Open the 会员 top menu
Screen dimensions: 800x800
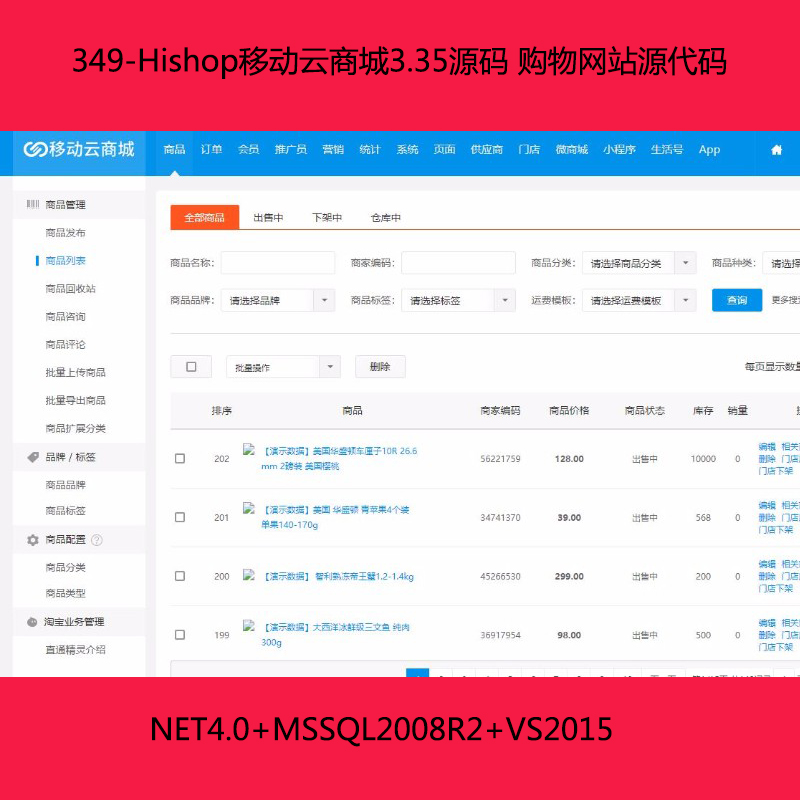[248, 149]
